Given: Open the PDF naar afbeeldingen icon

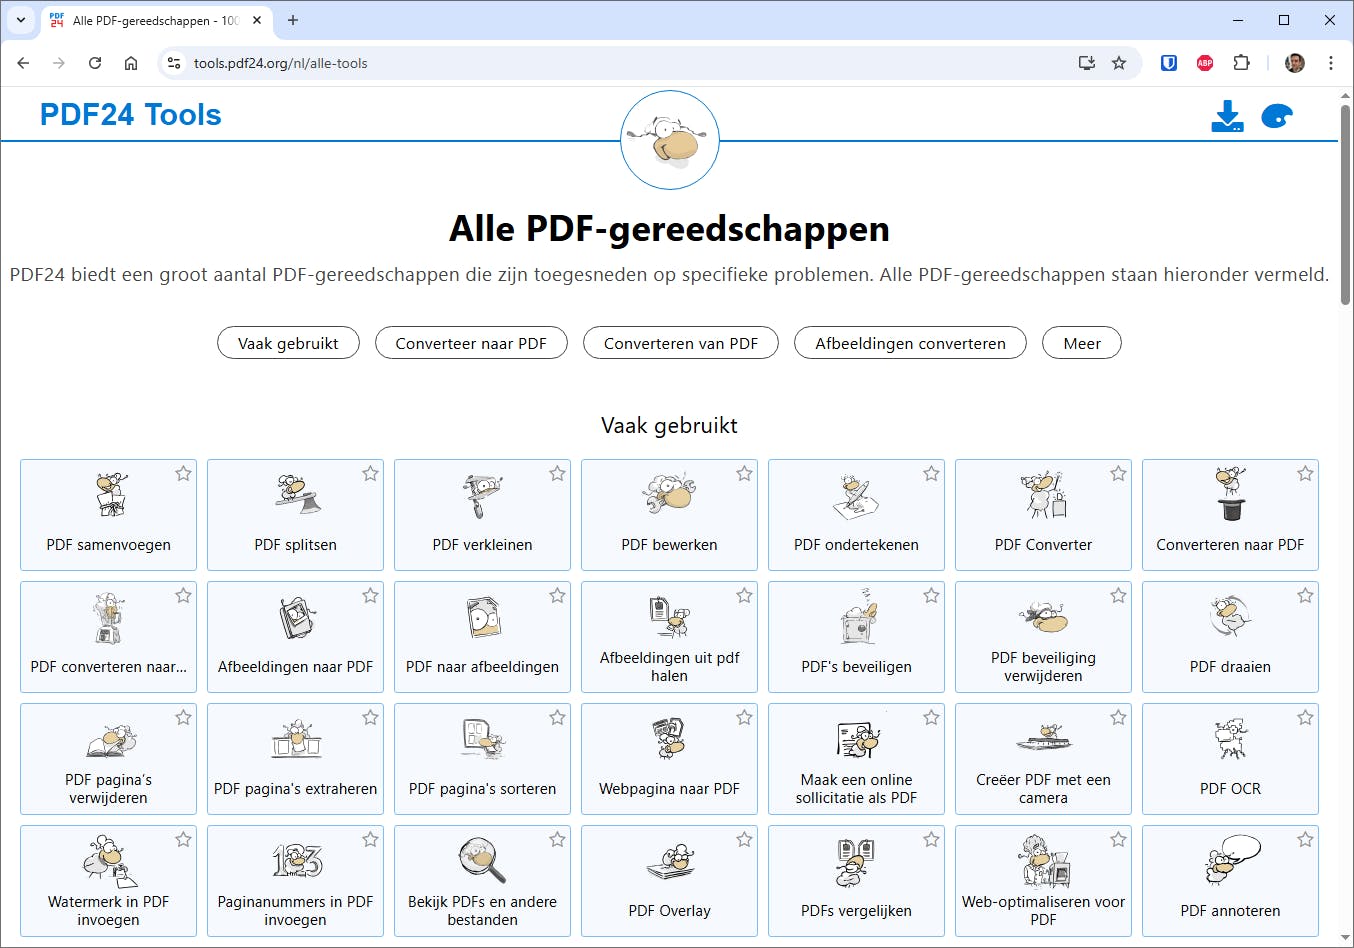Looking at the screenshot, I should [x=483, y=617].
